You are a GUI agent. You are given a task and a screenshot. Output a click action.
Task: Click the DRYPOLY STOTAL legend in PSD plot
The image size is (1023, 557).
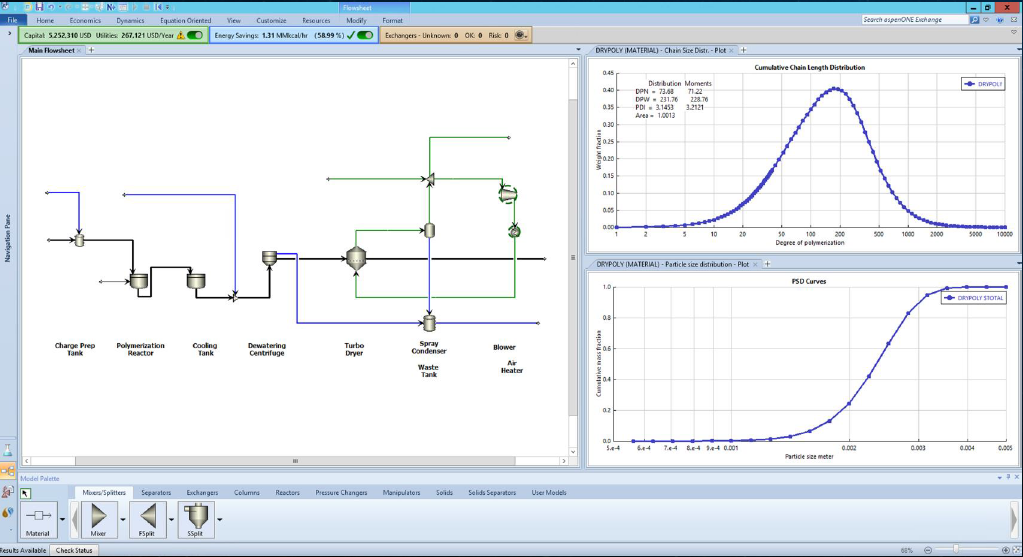pos(974,297)
